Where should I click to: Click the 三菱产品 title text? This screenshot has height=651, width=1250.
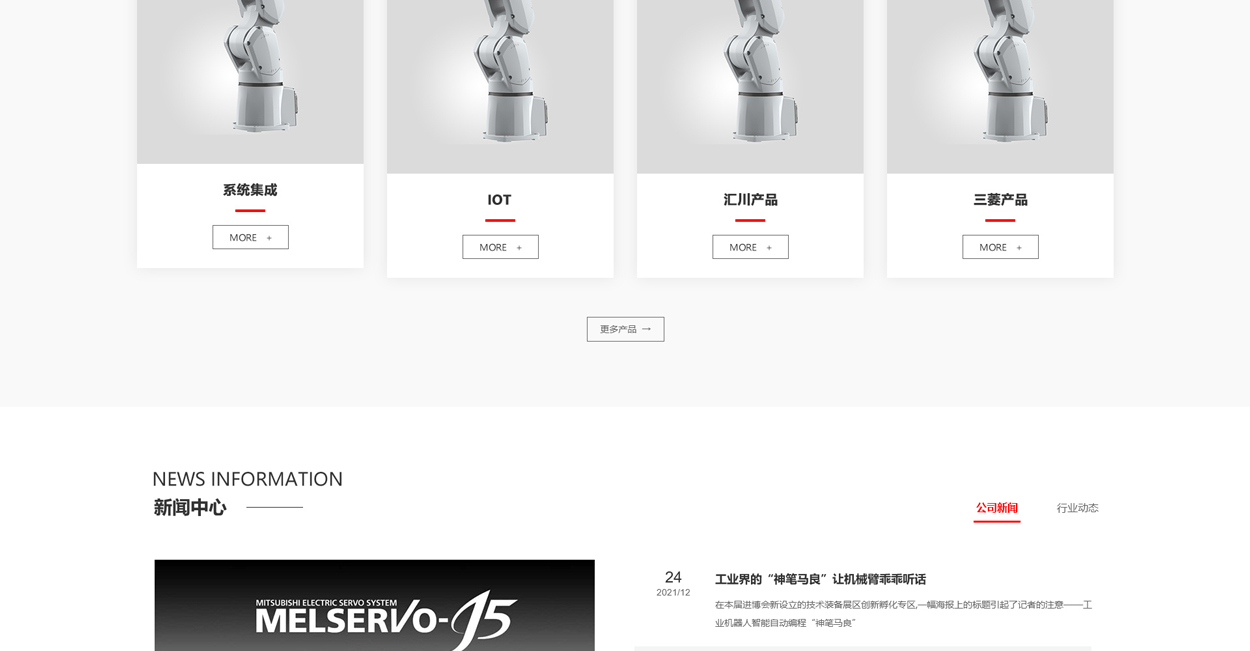pyautogui.click(x=1000, y=200)
